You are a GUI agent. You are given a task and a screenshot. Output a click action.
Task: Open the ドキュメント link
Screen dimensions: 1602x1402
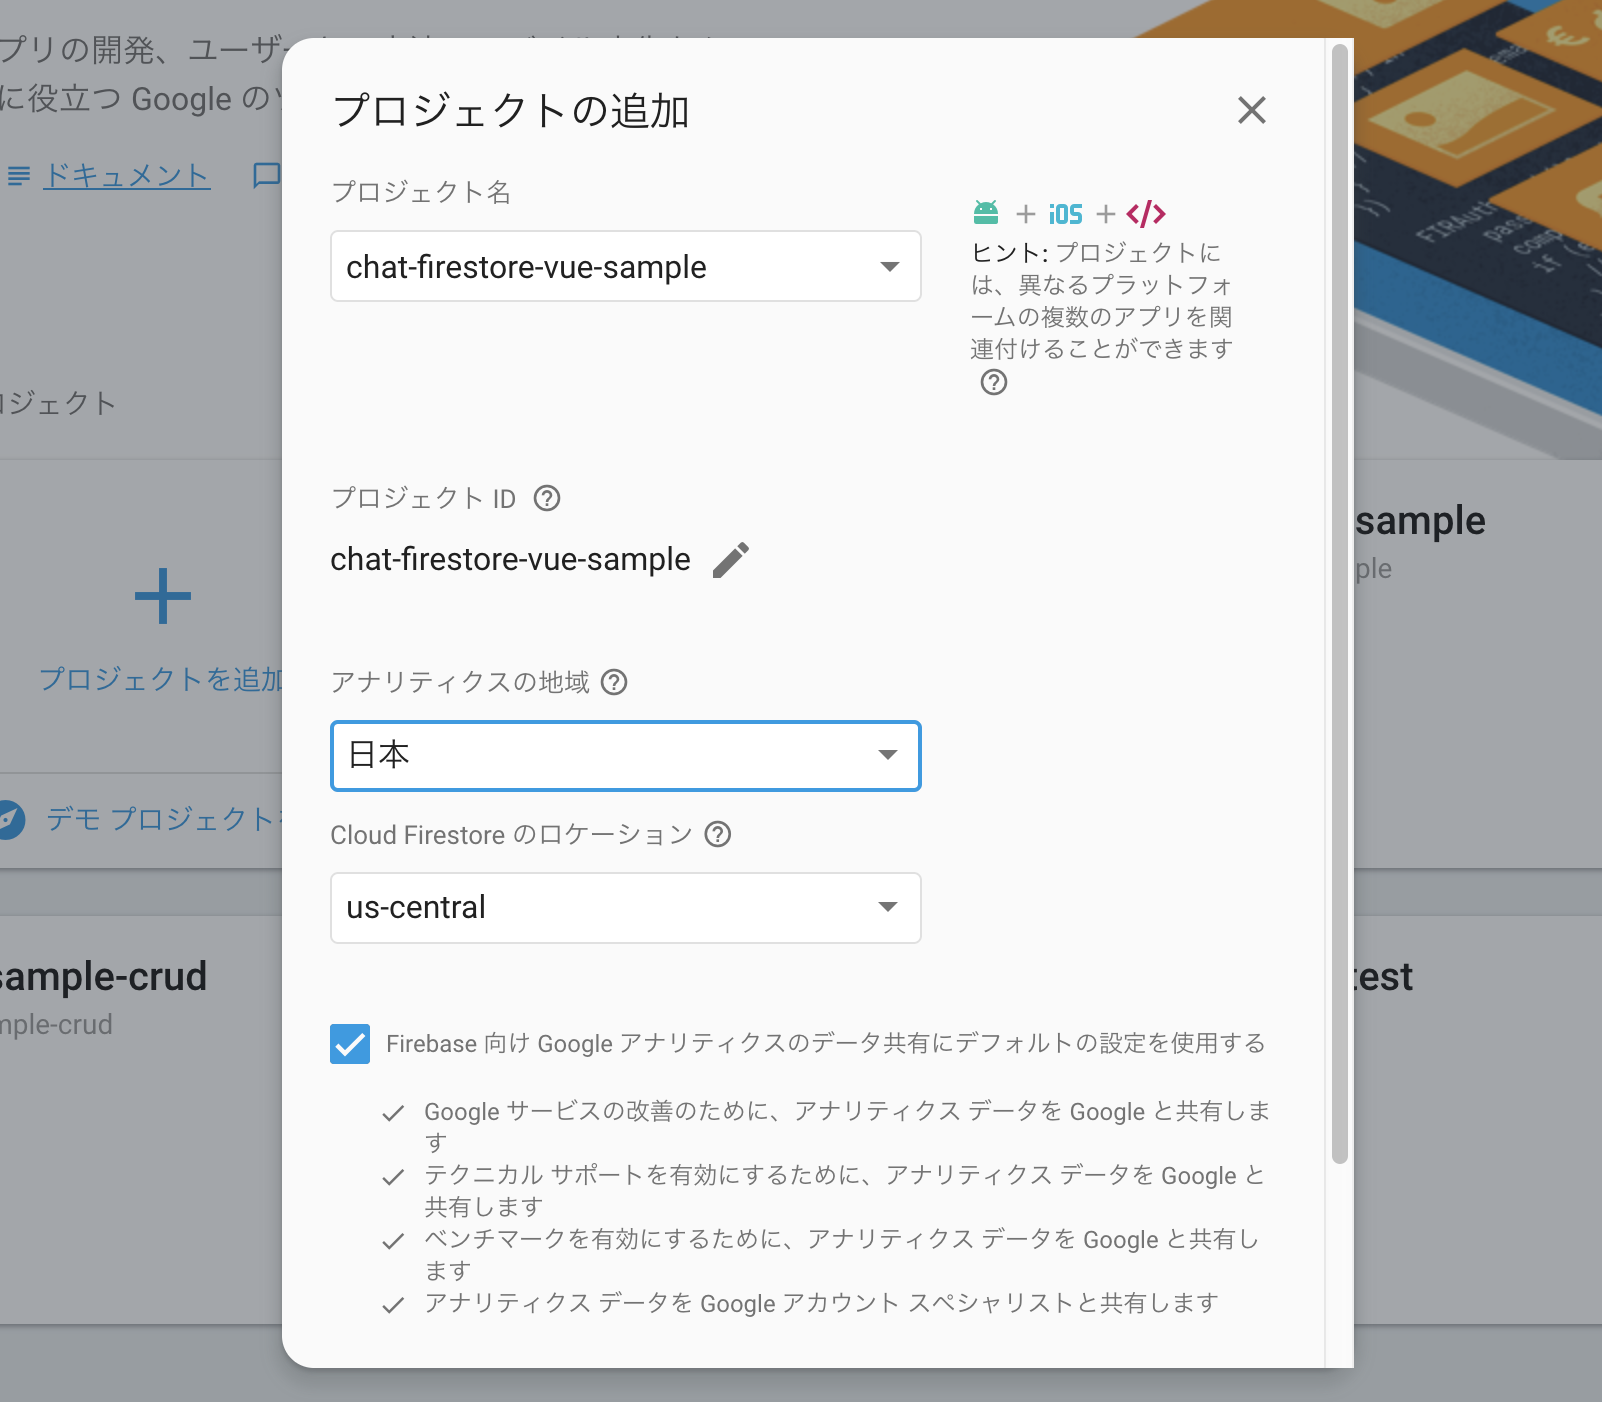[x=125, y=174]
